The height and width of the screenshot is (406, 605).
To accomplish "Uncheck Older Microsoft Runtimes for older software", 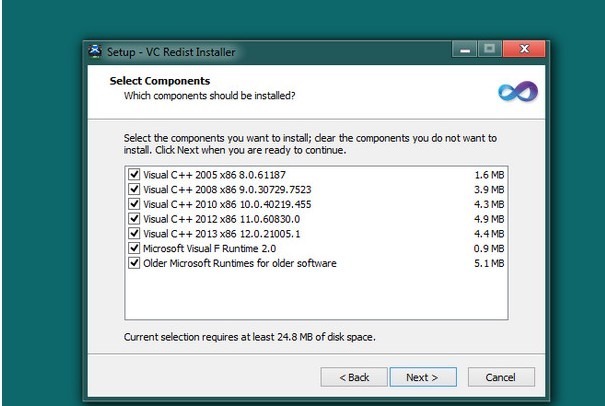I will point(134,263).
